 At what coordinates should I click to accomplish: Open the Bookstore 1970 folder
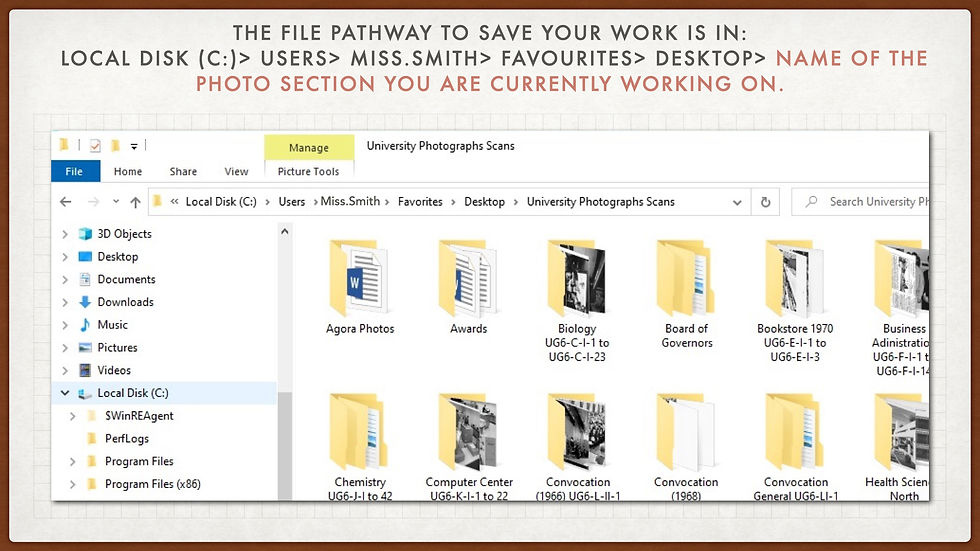(x=795, y=300)
